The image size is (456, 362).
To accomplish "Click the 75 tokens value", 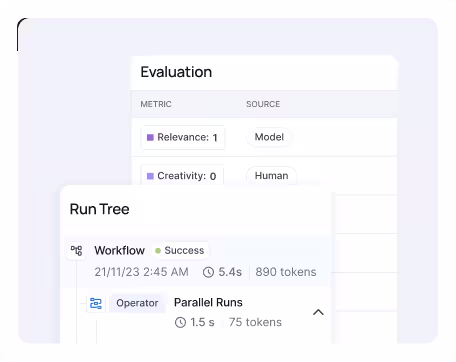I will pyautogui.click(x=255, y=322).
